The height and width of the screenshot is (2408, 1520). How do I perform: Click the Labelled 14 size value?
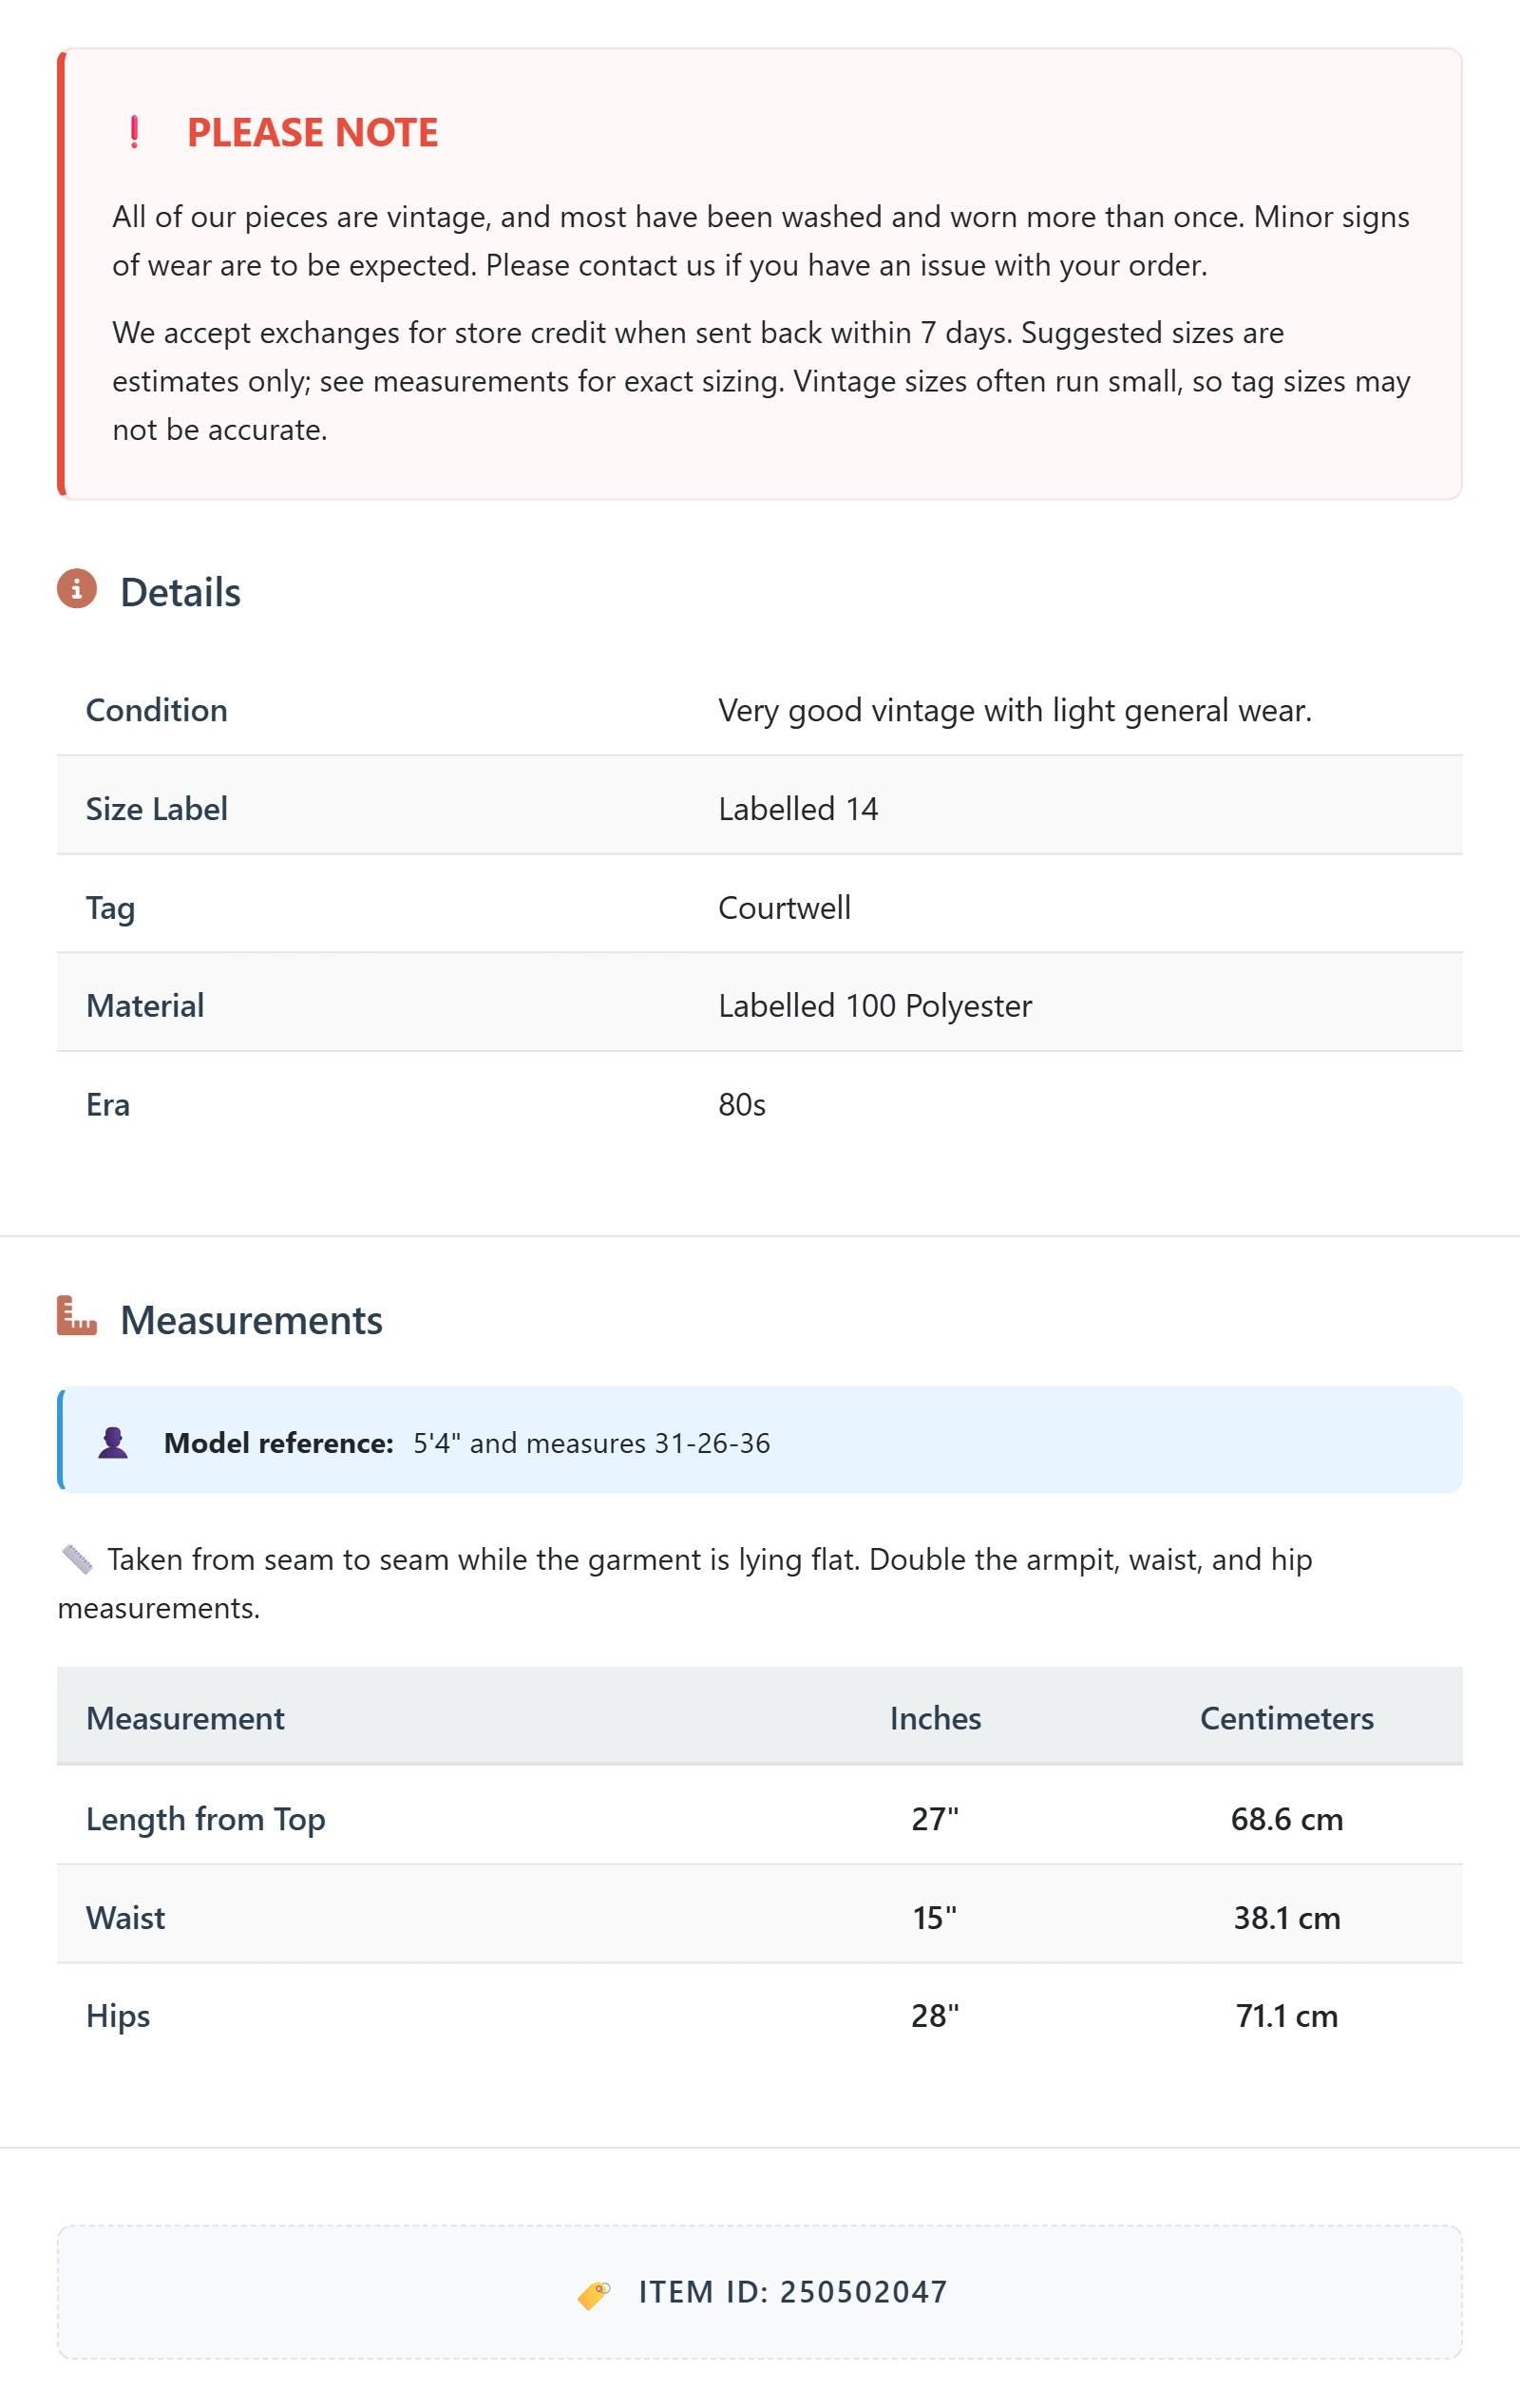pos(798,808)
